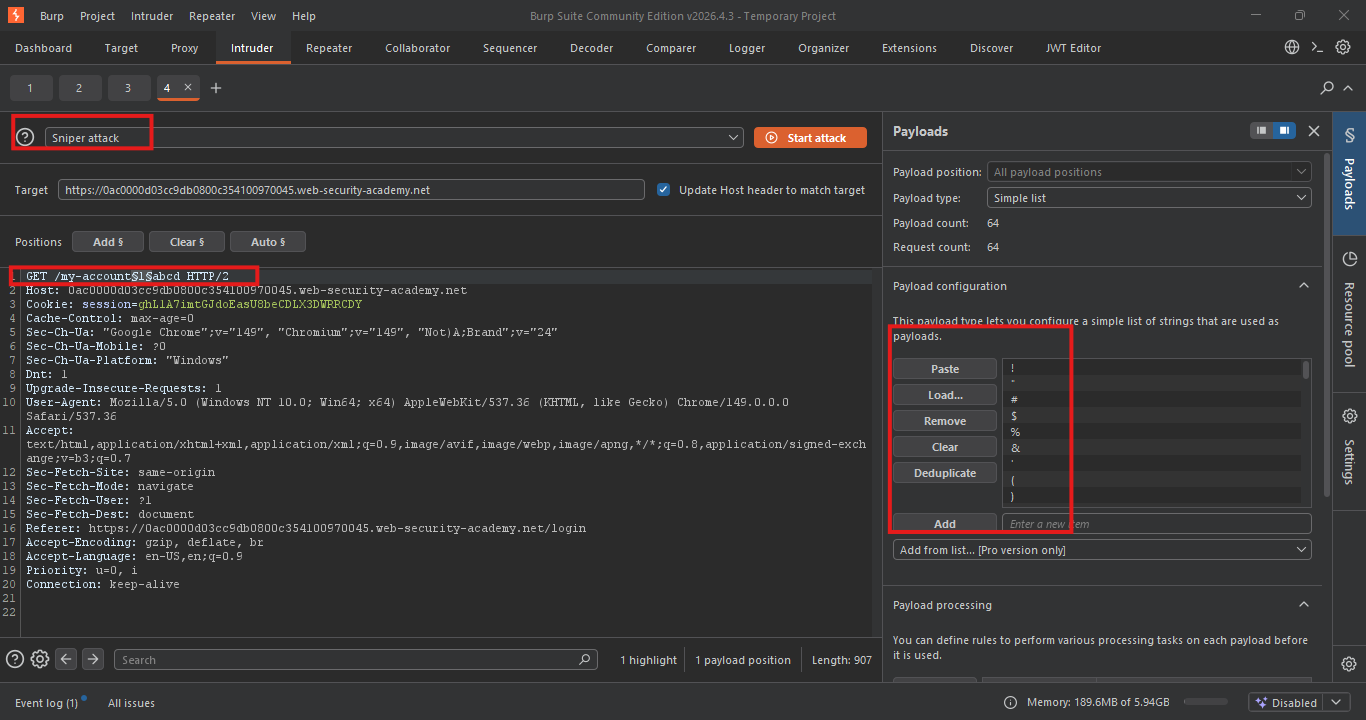Screen dimensions: 1366x720
Task: Open the top-right settings gear icon
Action: (1343, 47)
